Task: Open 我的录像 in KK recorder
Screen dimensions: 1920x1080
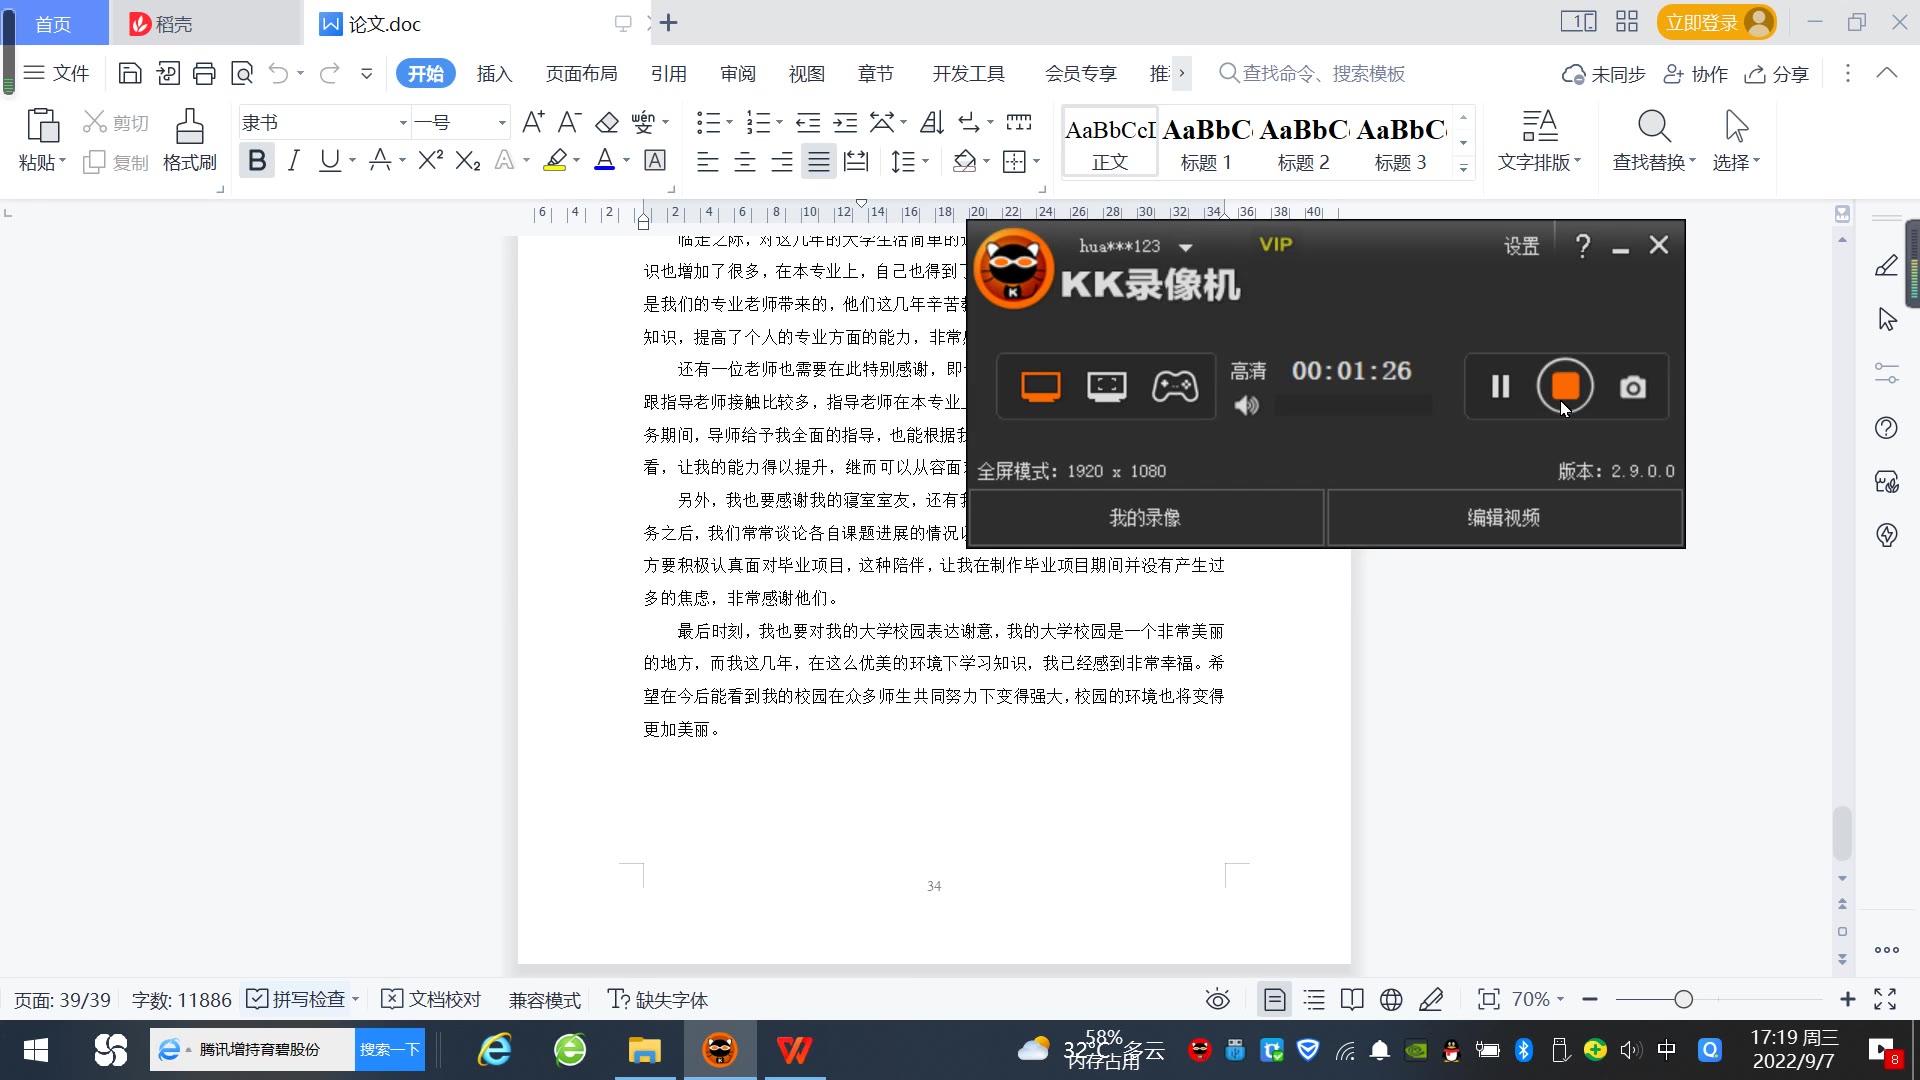Action: pos(1145,517)
